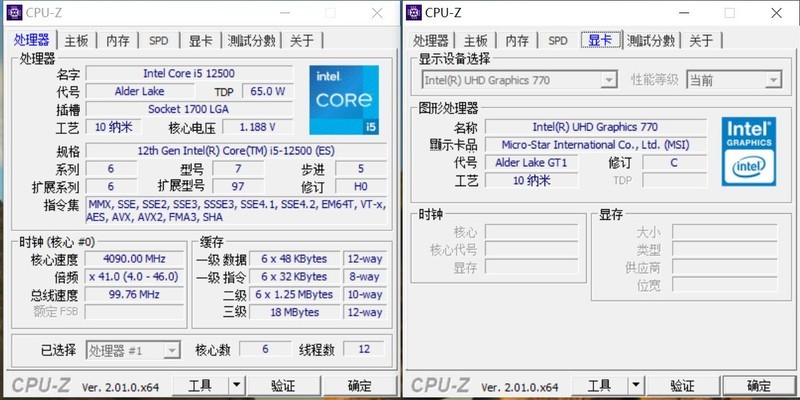
Task: Click 工具 button in right window
Action: (600, 386)
